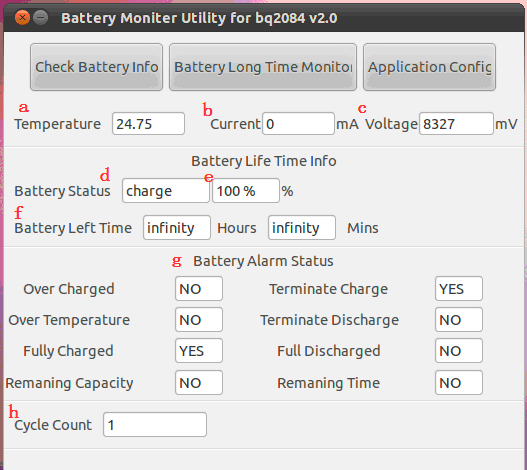Close the Battery Monitor window

23,17
